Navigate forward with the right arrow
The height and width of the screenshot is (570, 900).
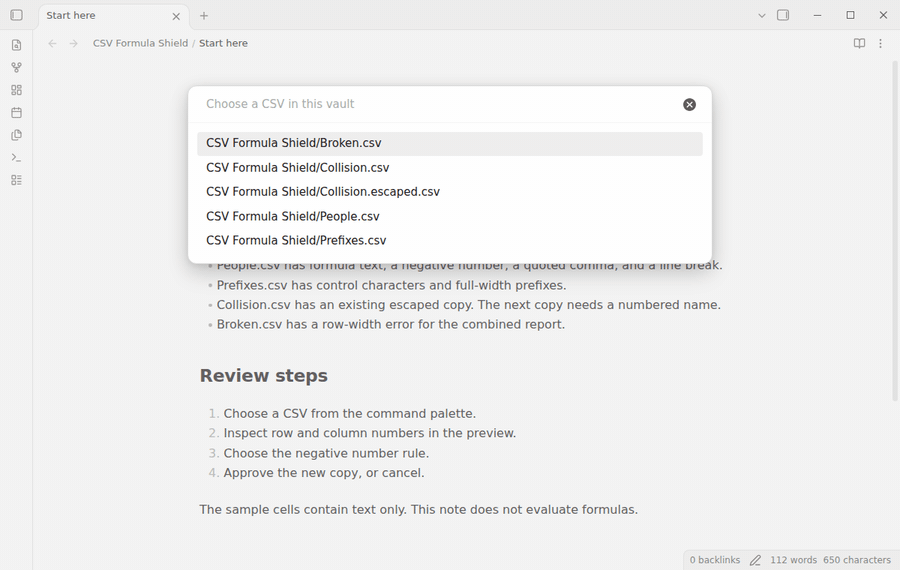pyautogui.click(x=73, y=43)
